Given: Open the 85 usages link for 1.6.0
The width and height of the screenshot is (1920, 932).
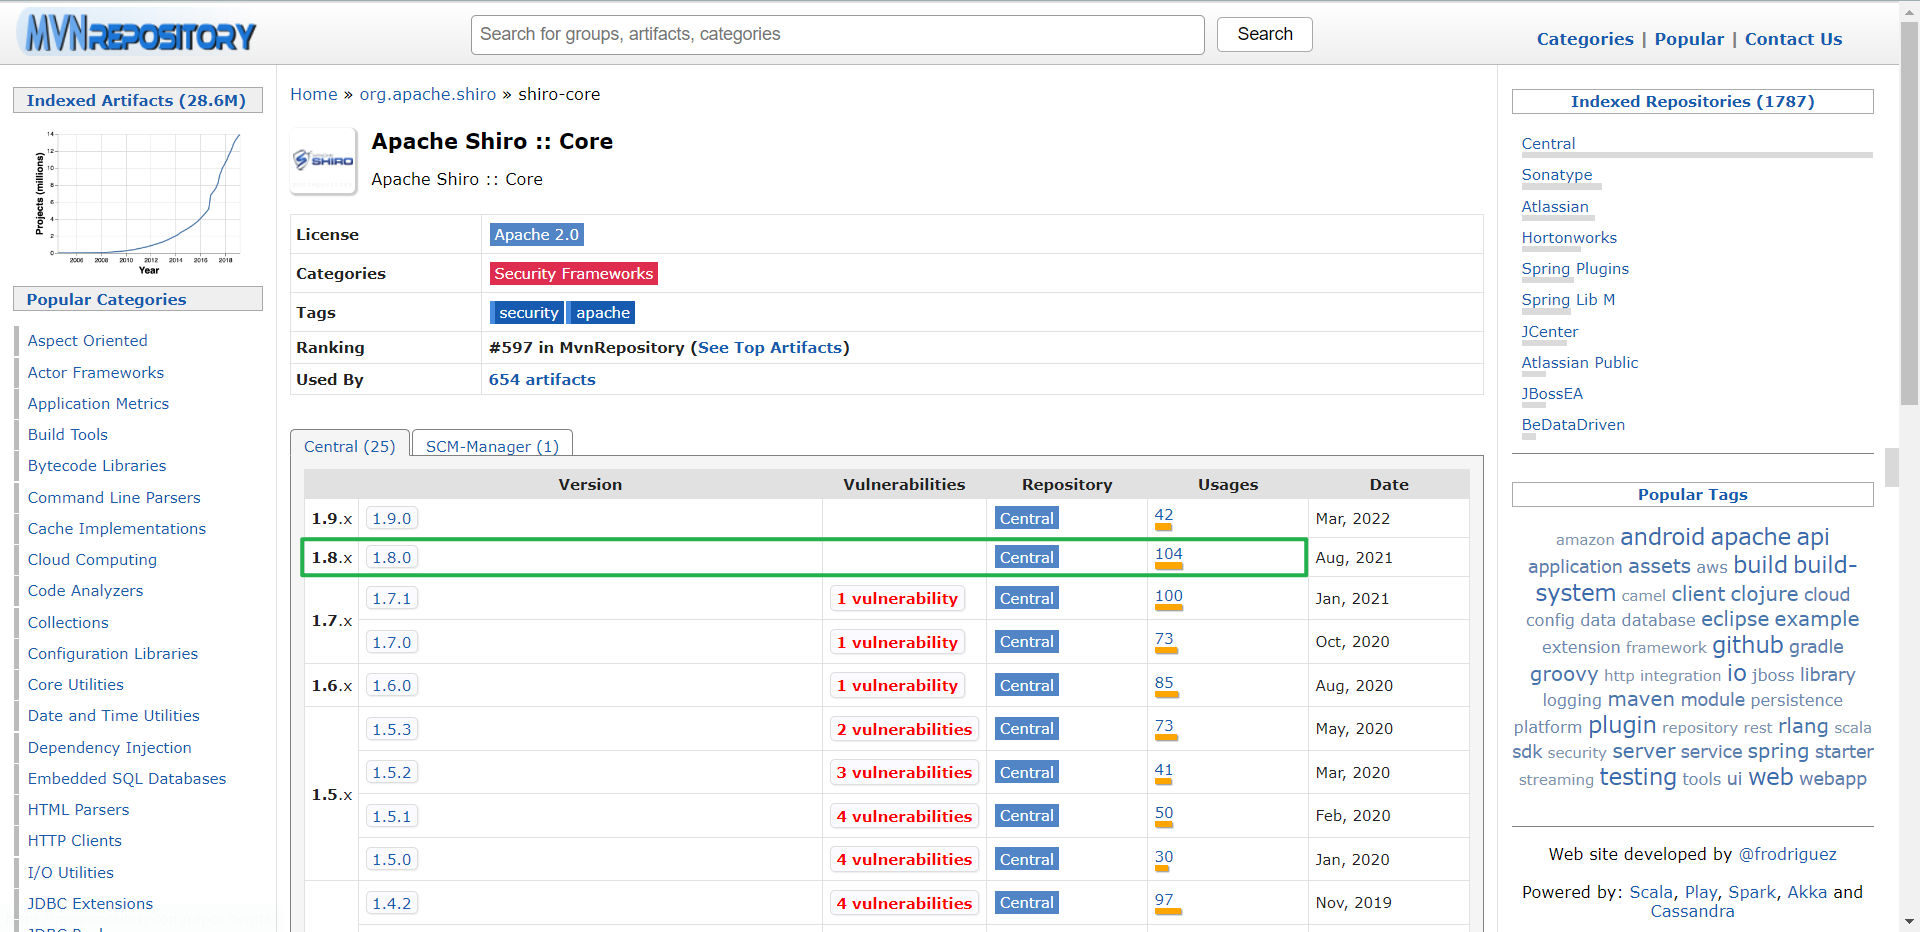Looking at the screenshot, I should (1164, 683).
